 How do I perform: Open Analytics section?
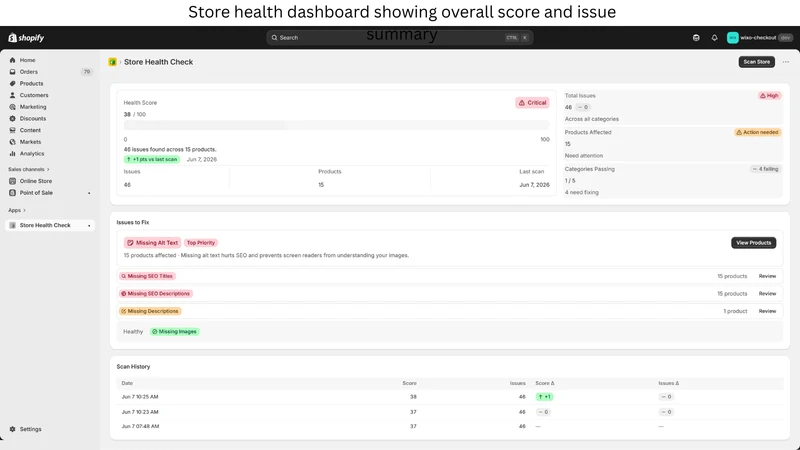click(32, 154)
